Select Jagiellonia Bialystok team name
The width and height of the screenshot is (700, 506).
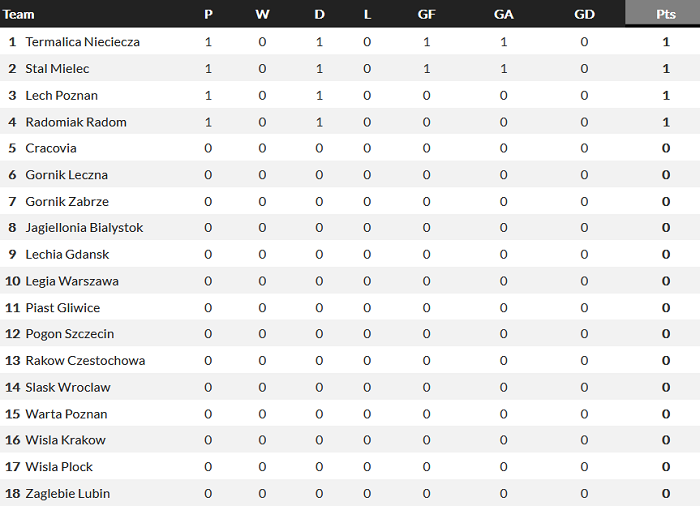[84, 228]
